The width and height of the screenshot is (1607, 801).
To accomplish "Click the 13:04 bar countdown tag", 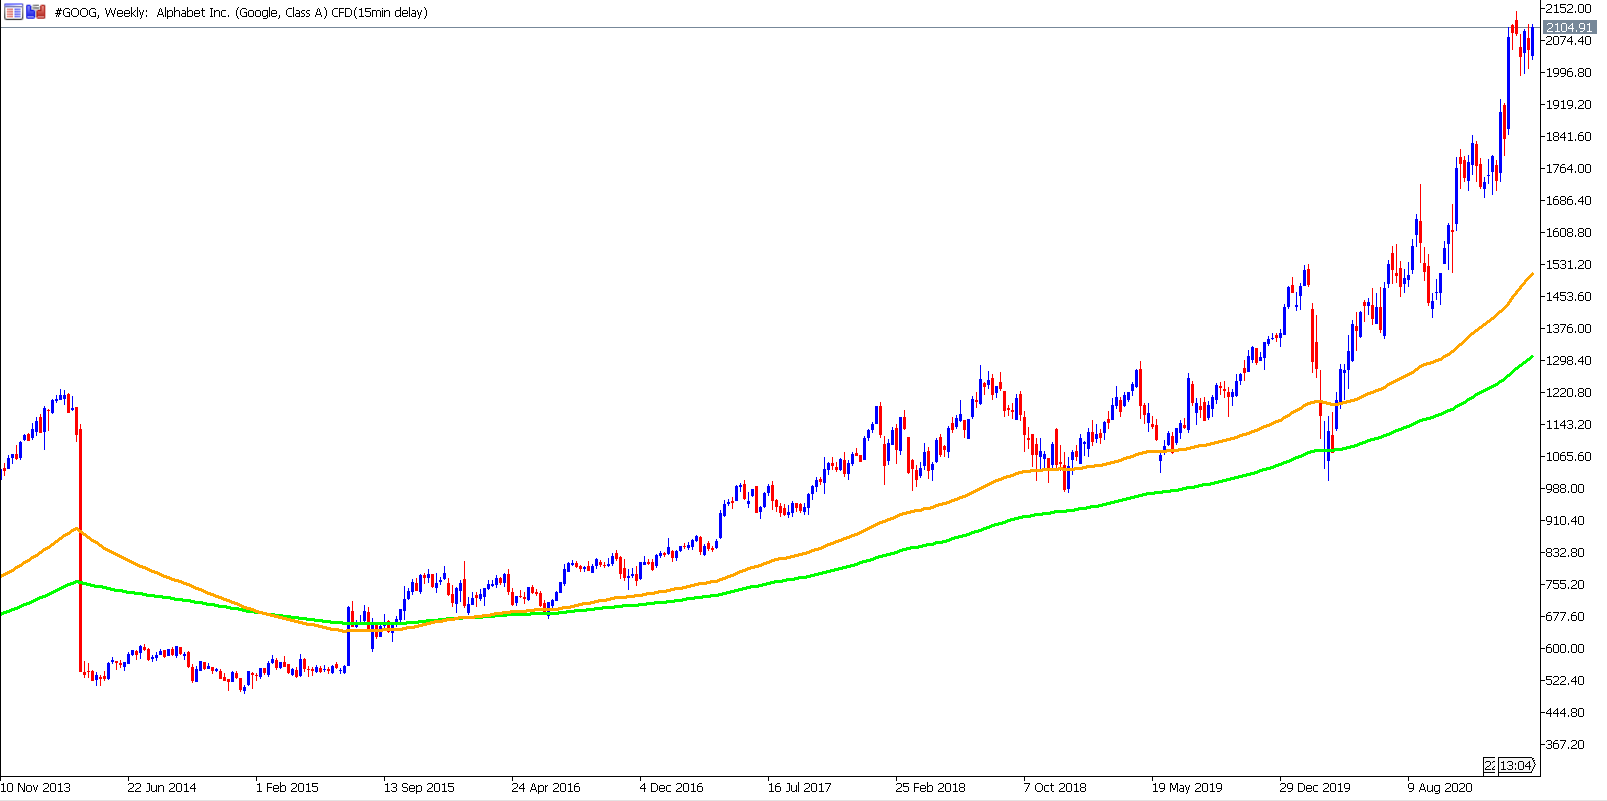I will tap(1516, 765).
